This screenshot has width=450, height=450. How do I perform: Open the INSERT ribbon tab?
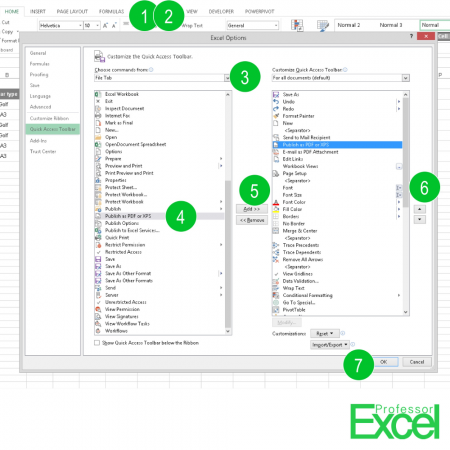(38, 11)
